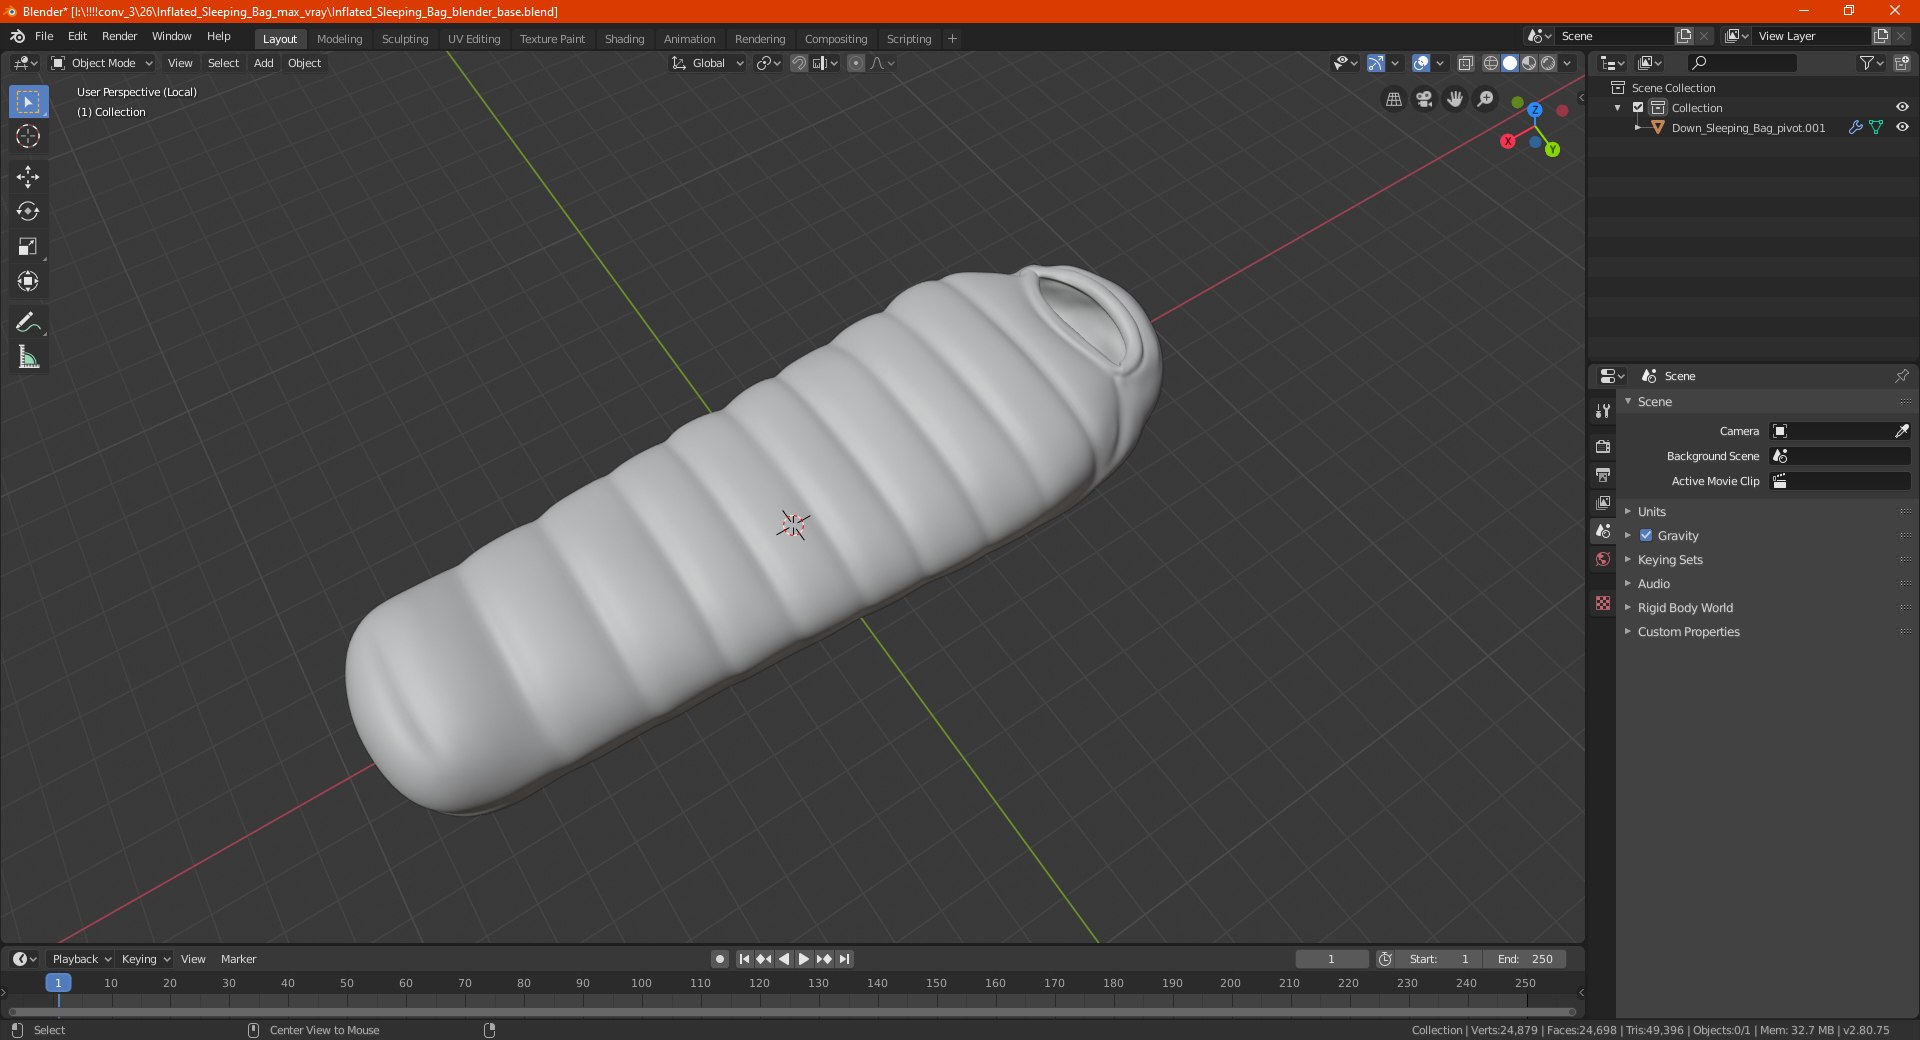Viewport: 1920px width, 1040px height.
Task: Switch to the Modeling workspace tab
Action: click(x=339, y=39)
